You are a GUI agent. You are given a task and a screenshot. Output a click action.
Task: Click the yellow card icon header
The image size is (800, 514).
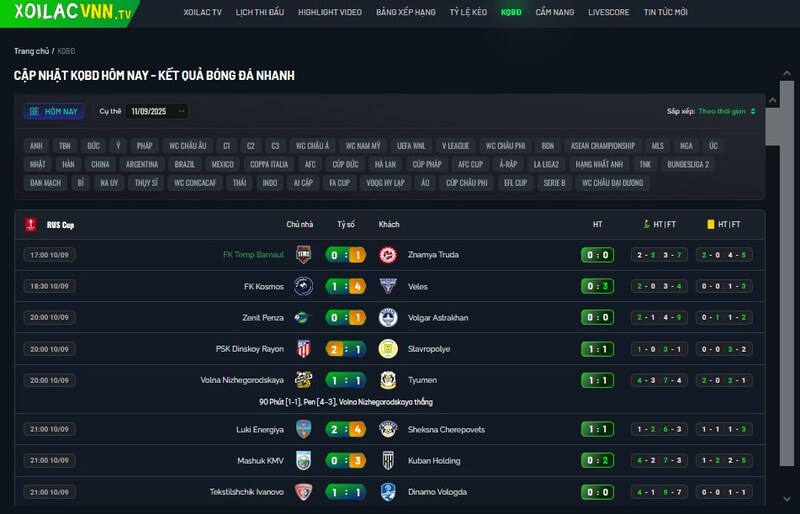[710, 224]
